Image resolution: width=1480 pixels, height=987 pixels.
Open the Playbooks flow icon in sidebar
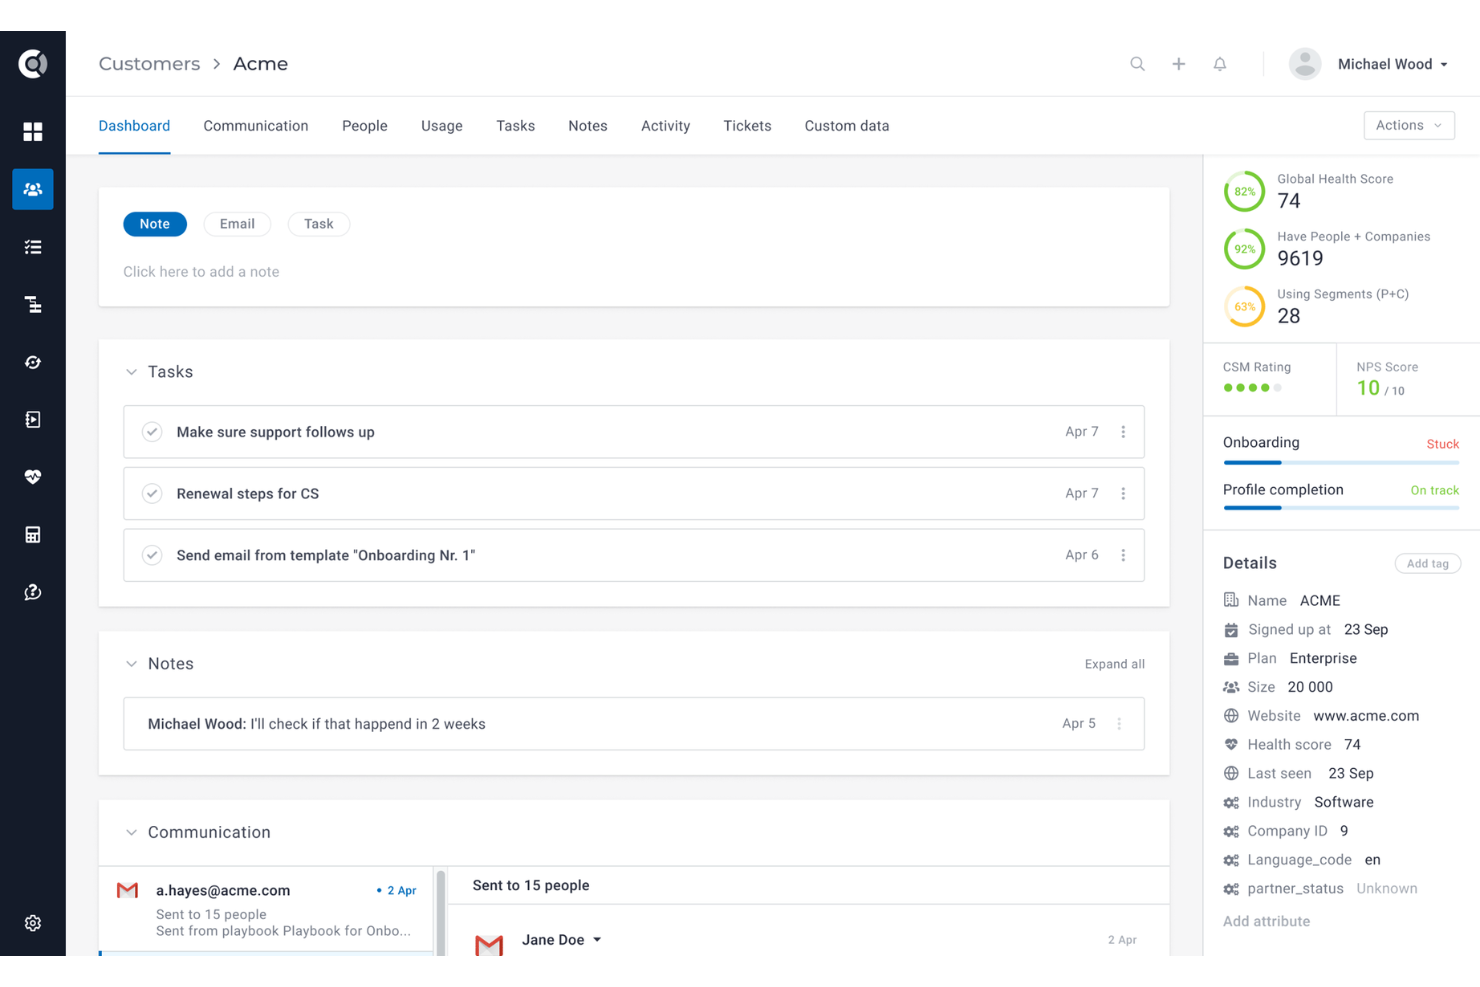click(33, 304)
